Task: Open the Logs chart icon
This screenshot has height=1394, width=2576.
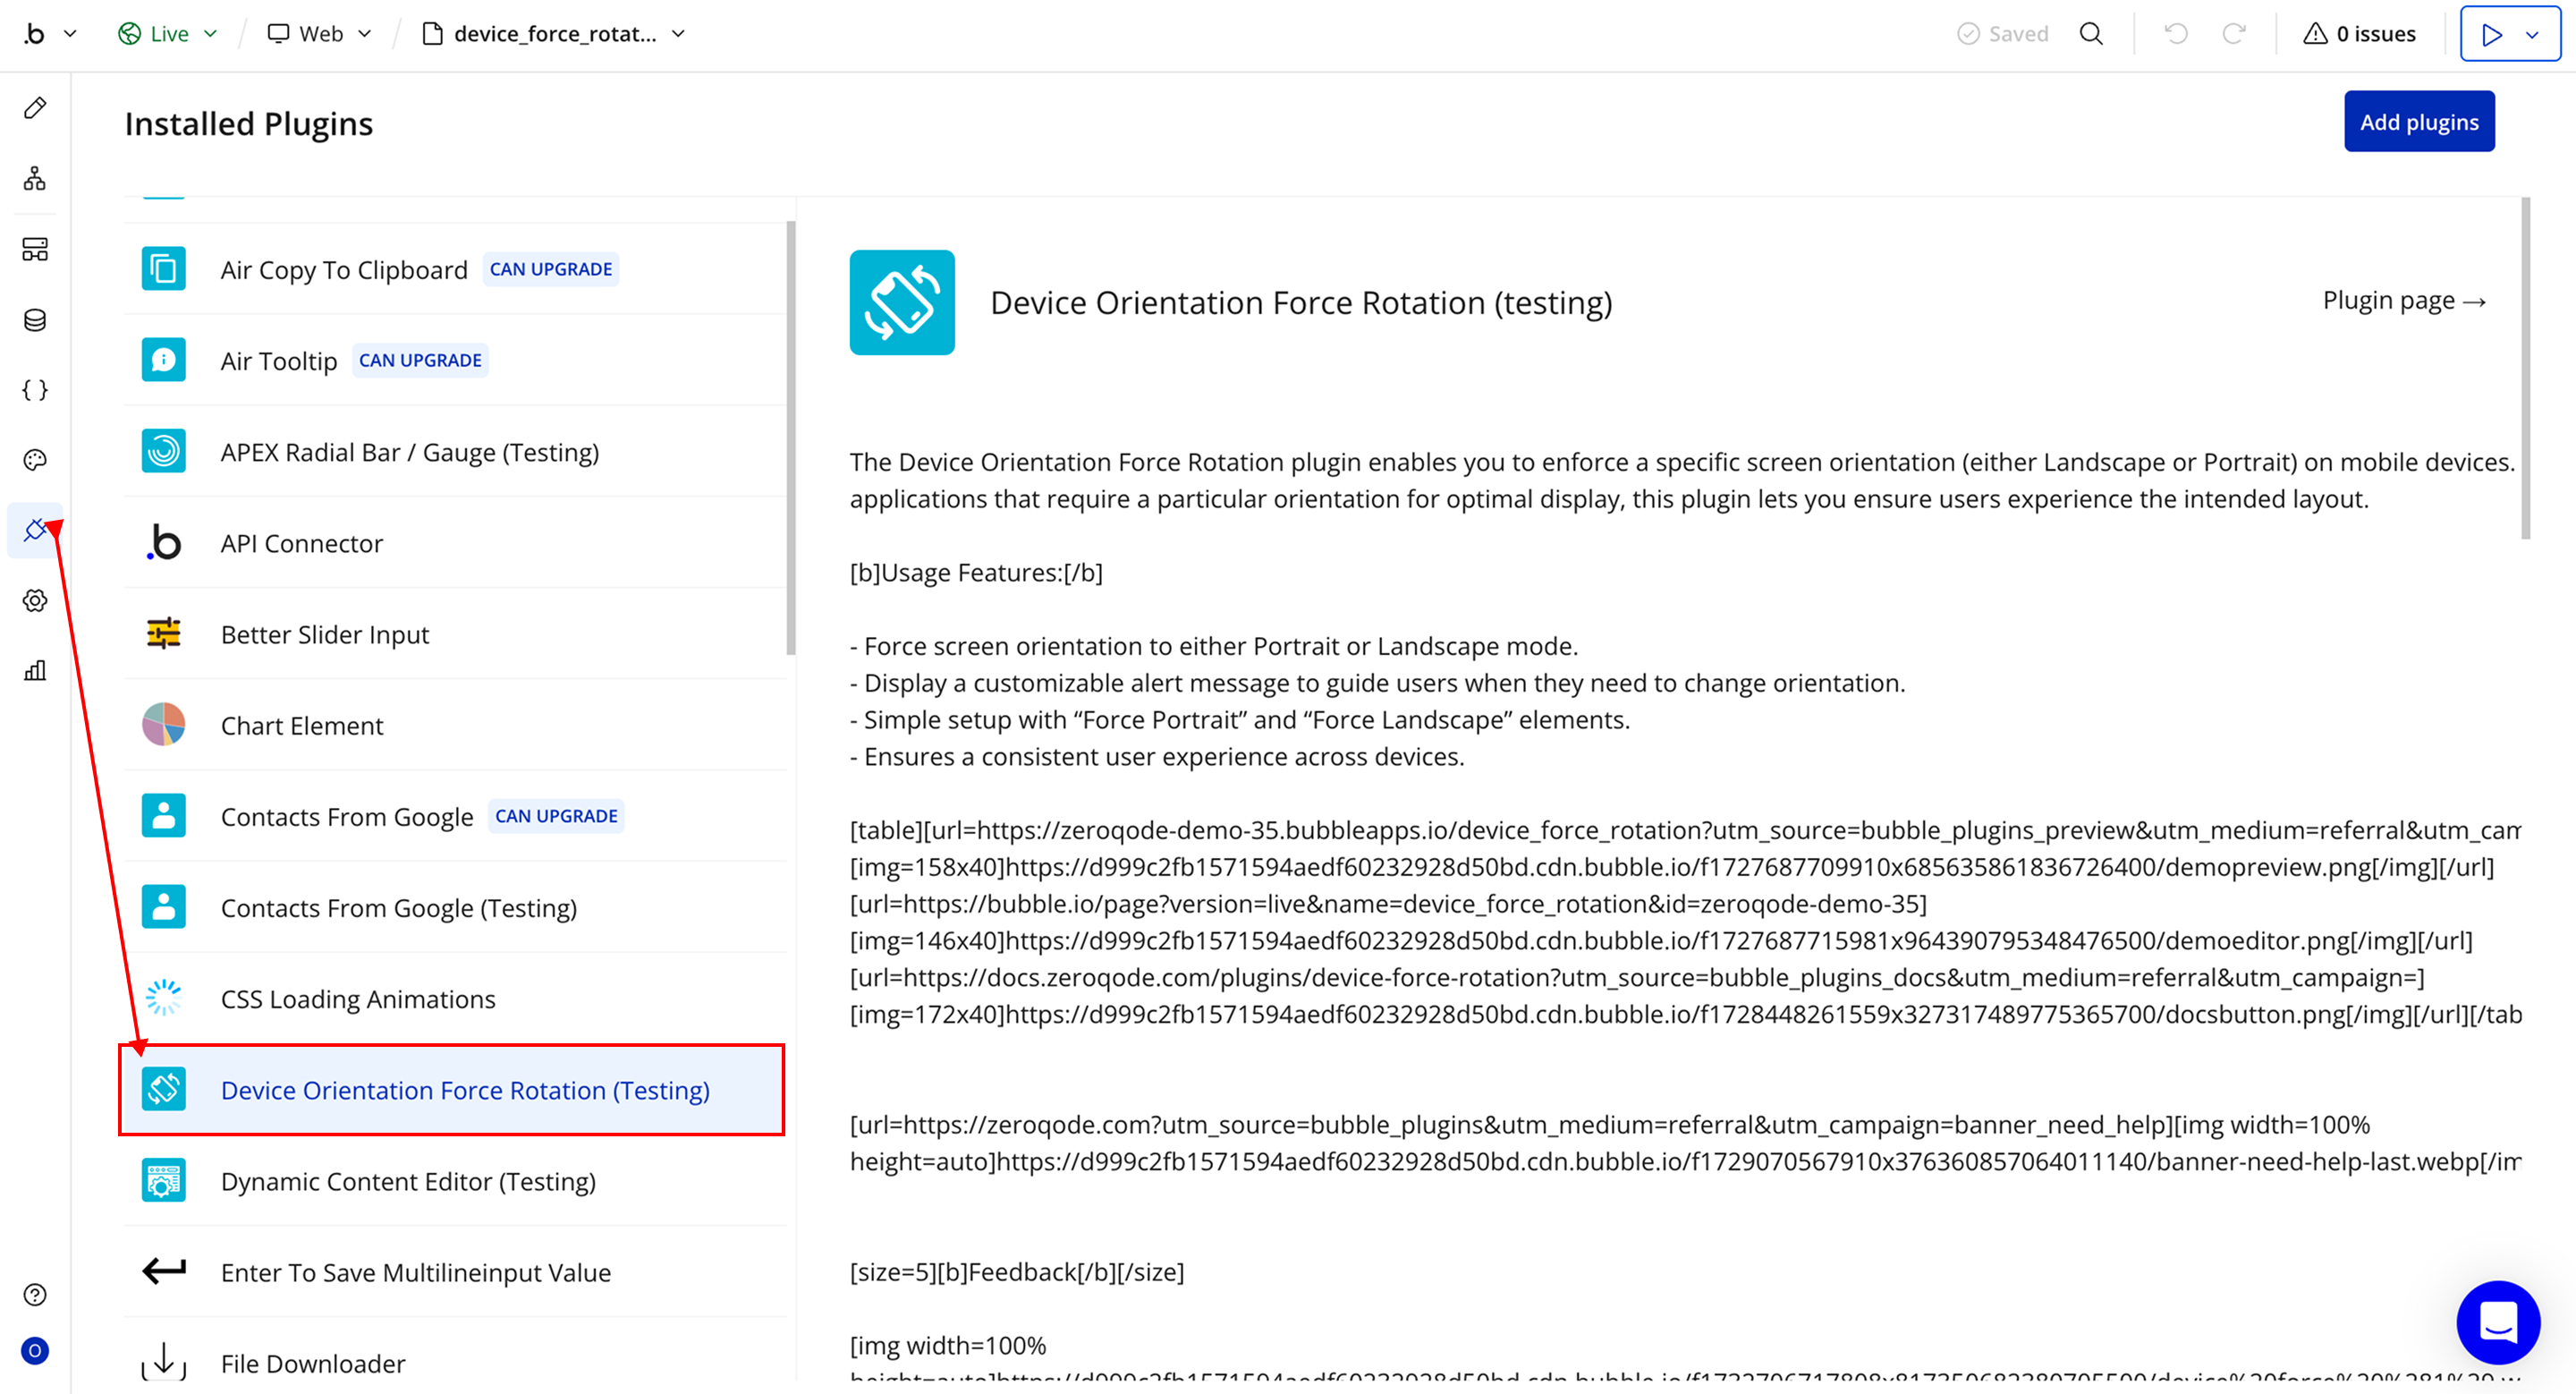Action: tap(35, 671)
